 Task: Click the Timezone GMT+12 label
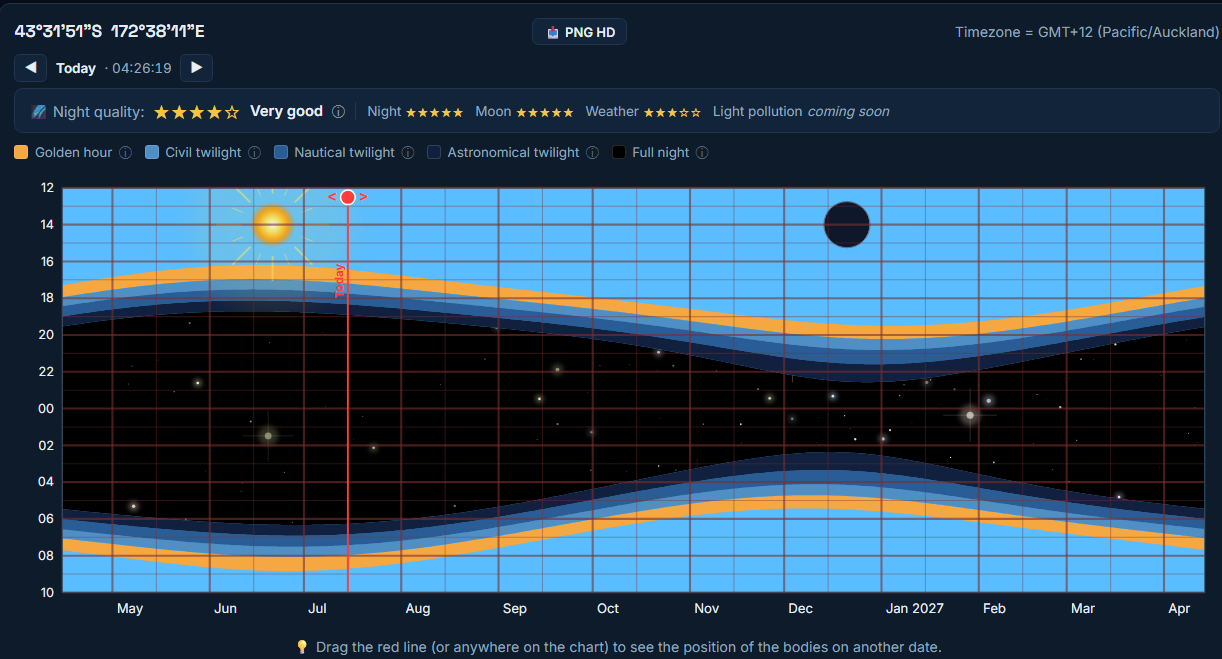[x=1087, y=32]
